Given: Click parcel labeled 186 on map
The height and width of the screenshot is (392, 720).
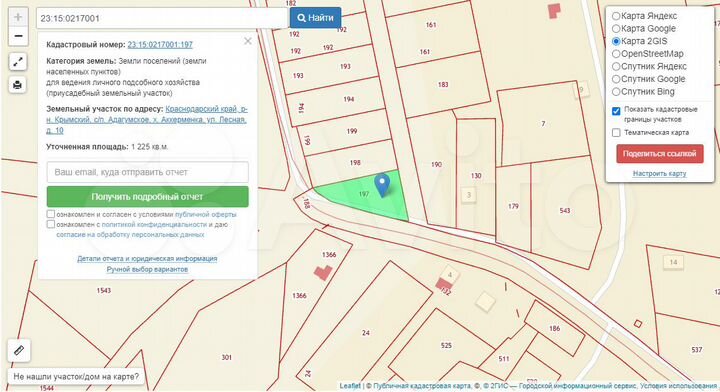Looking at the screenshot, I should (554, 329).
